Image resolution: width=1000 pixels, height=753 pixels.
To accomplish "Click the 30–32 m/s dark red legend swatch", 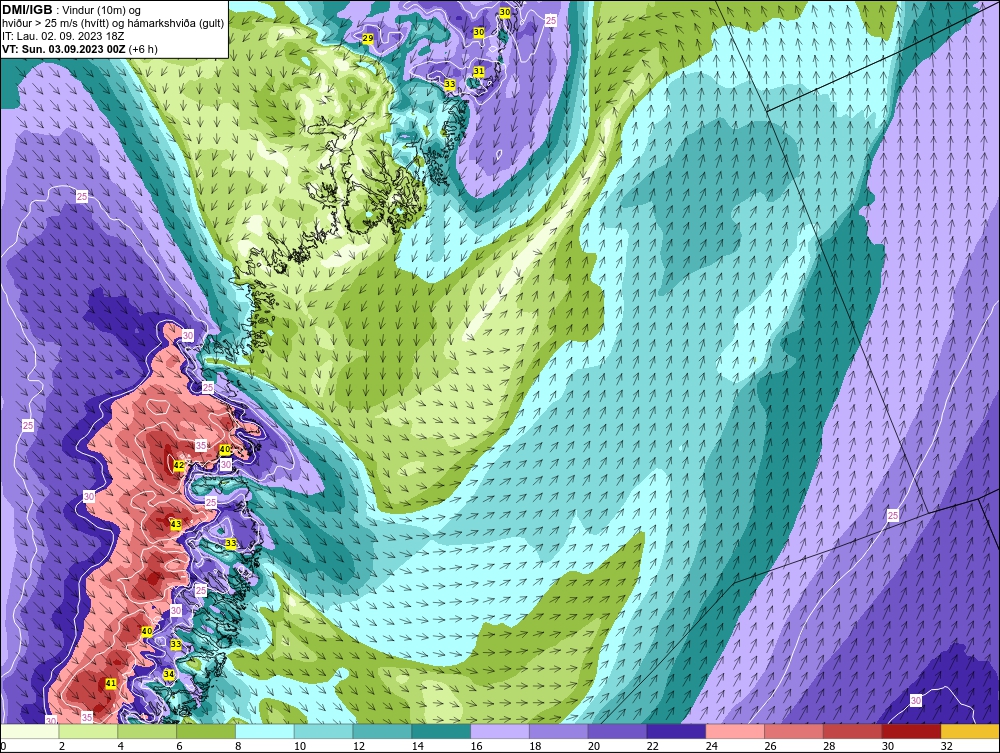I will [910, 731].
